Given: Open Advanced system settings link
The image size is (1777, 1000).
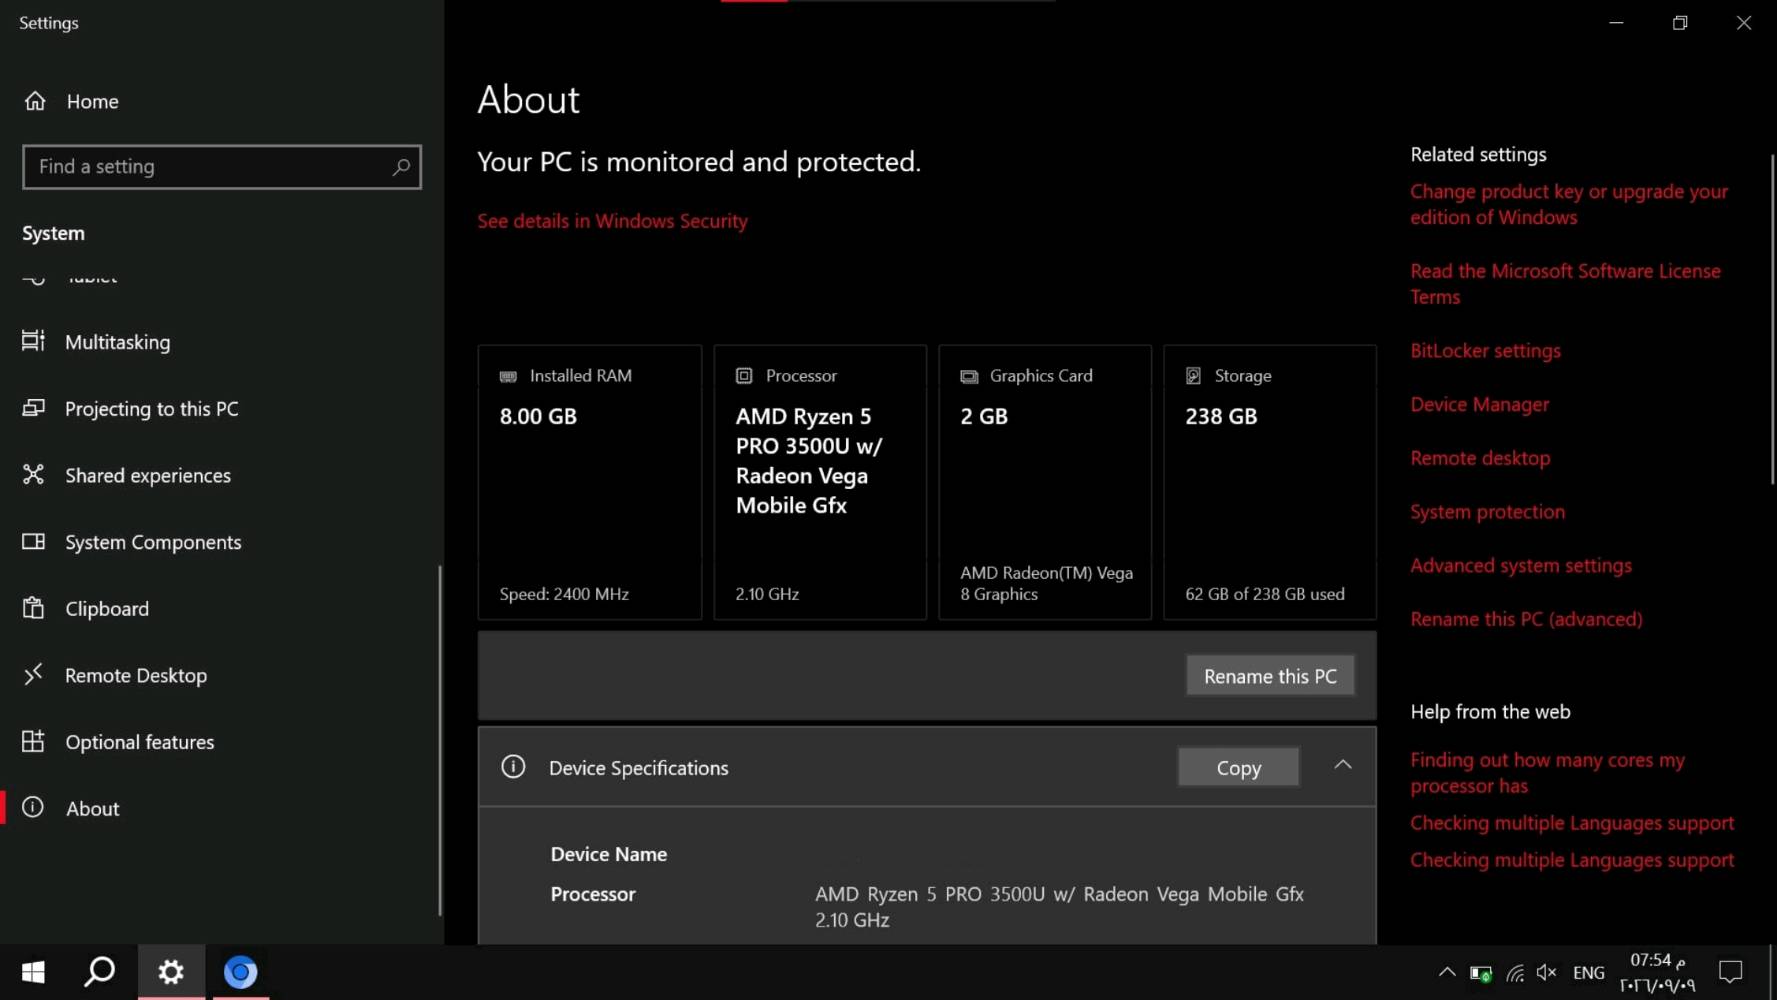Looking at the screenshot, I should point(1520,566).
